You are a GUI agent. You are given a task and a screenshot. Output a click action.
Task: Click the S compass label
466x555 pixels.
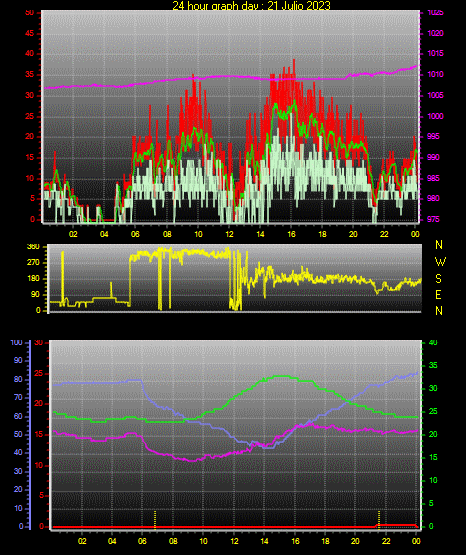click(x=439, y=279)
